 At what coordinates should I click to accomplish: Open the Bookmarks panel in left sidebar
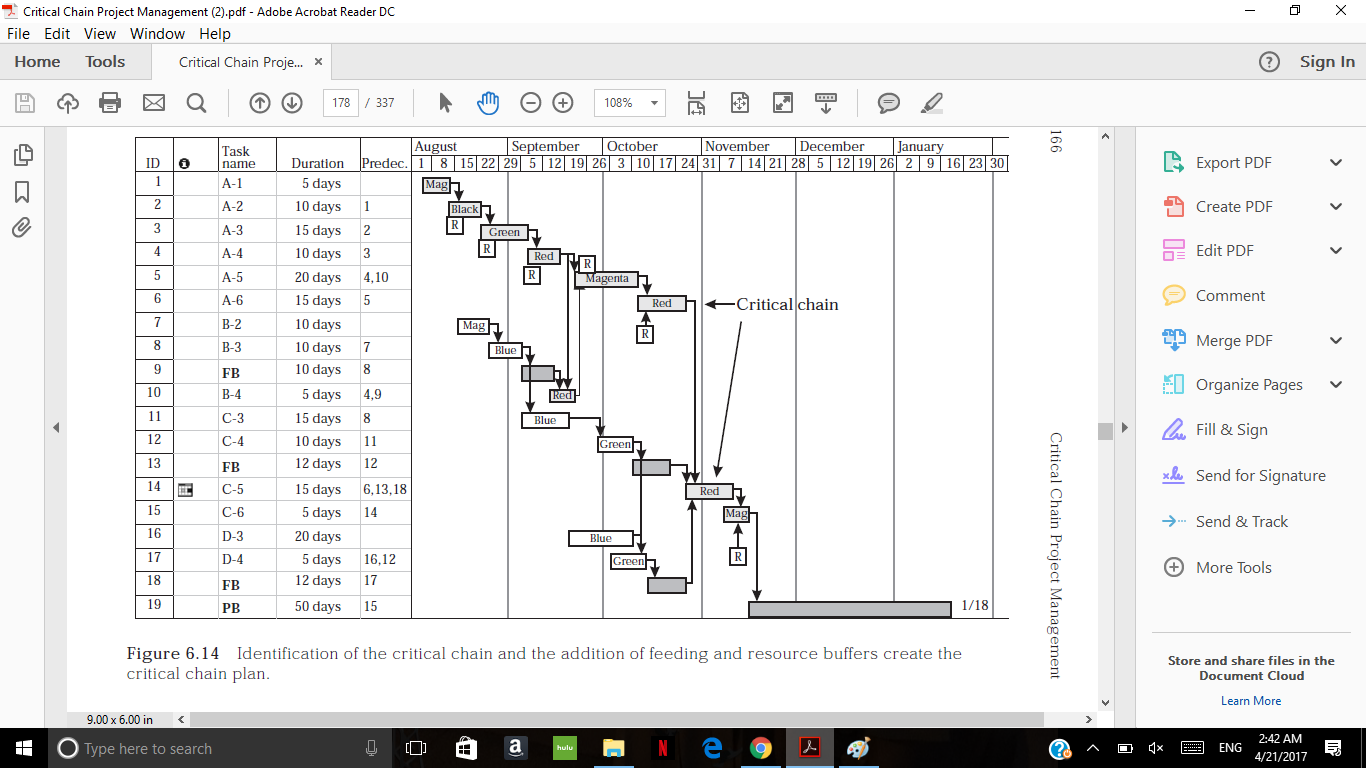[22, 192]
